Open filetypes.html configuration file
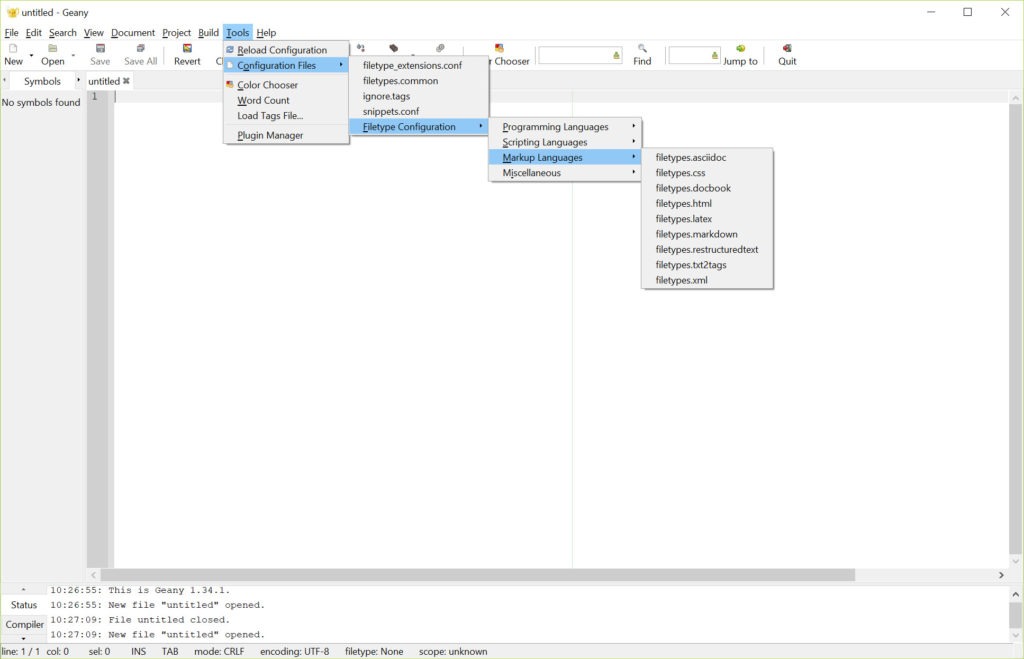Image resolution: width=1024 pixels, height=659 pixels. (x=683, y=203)
